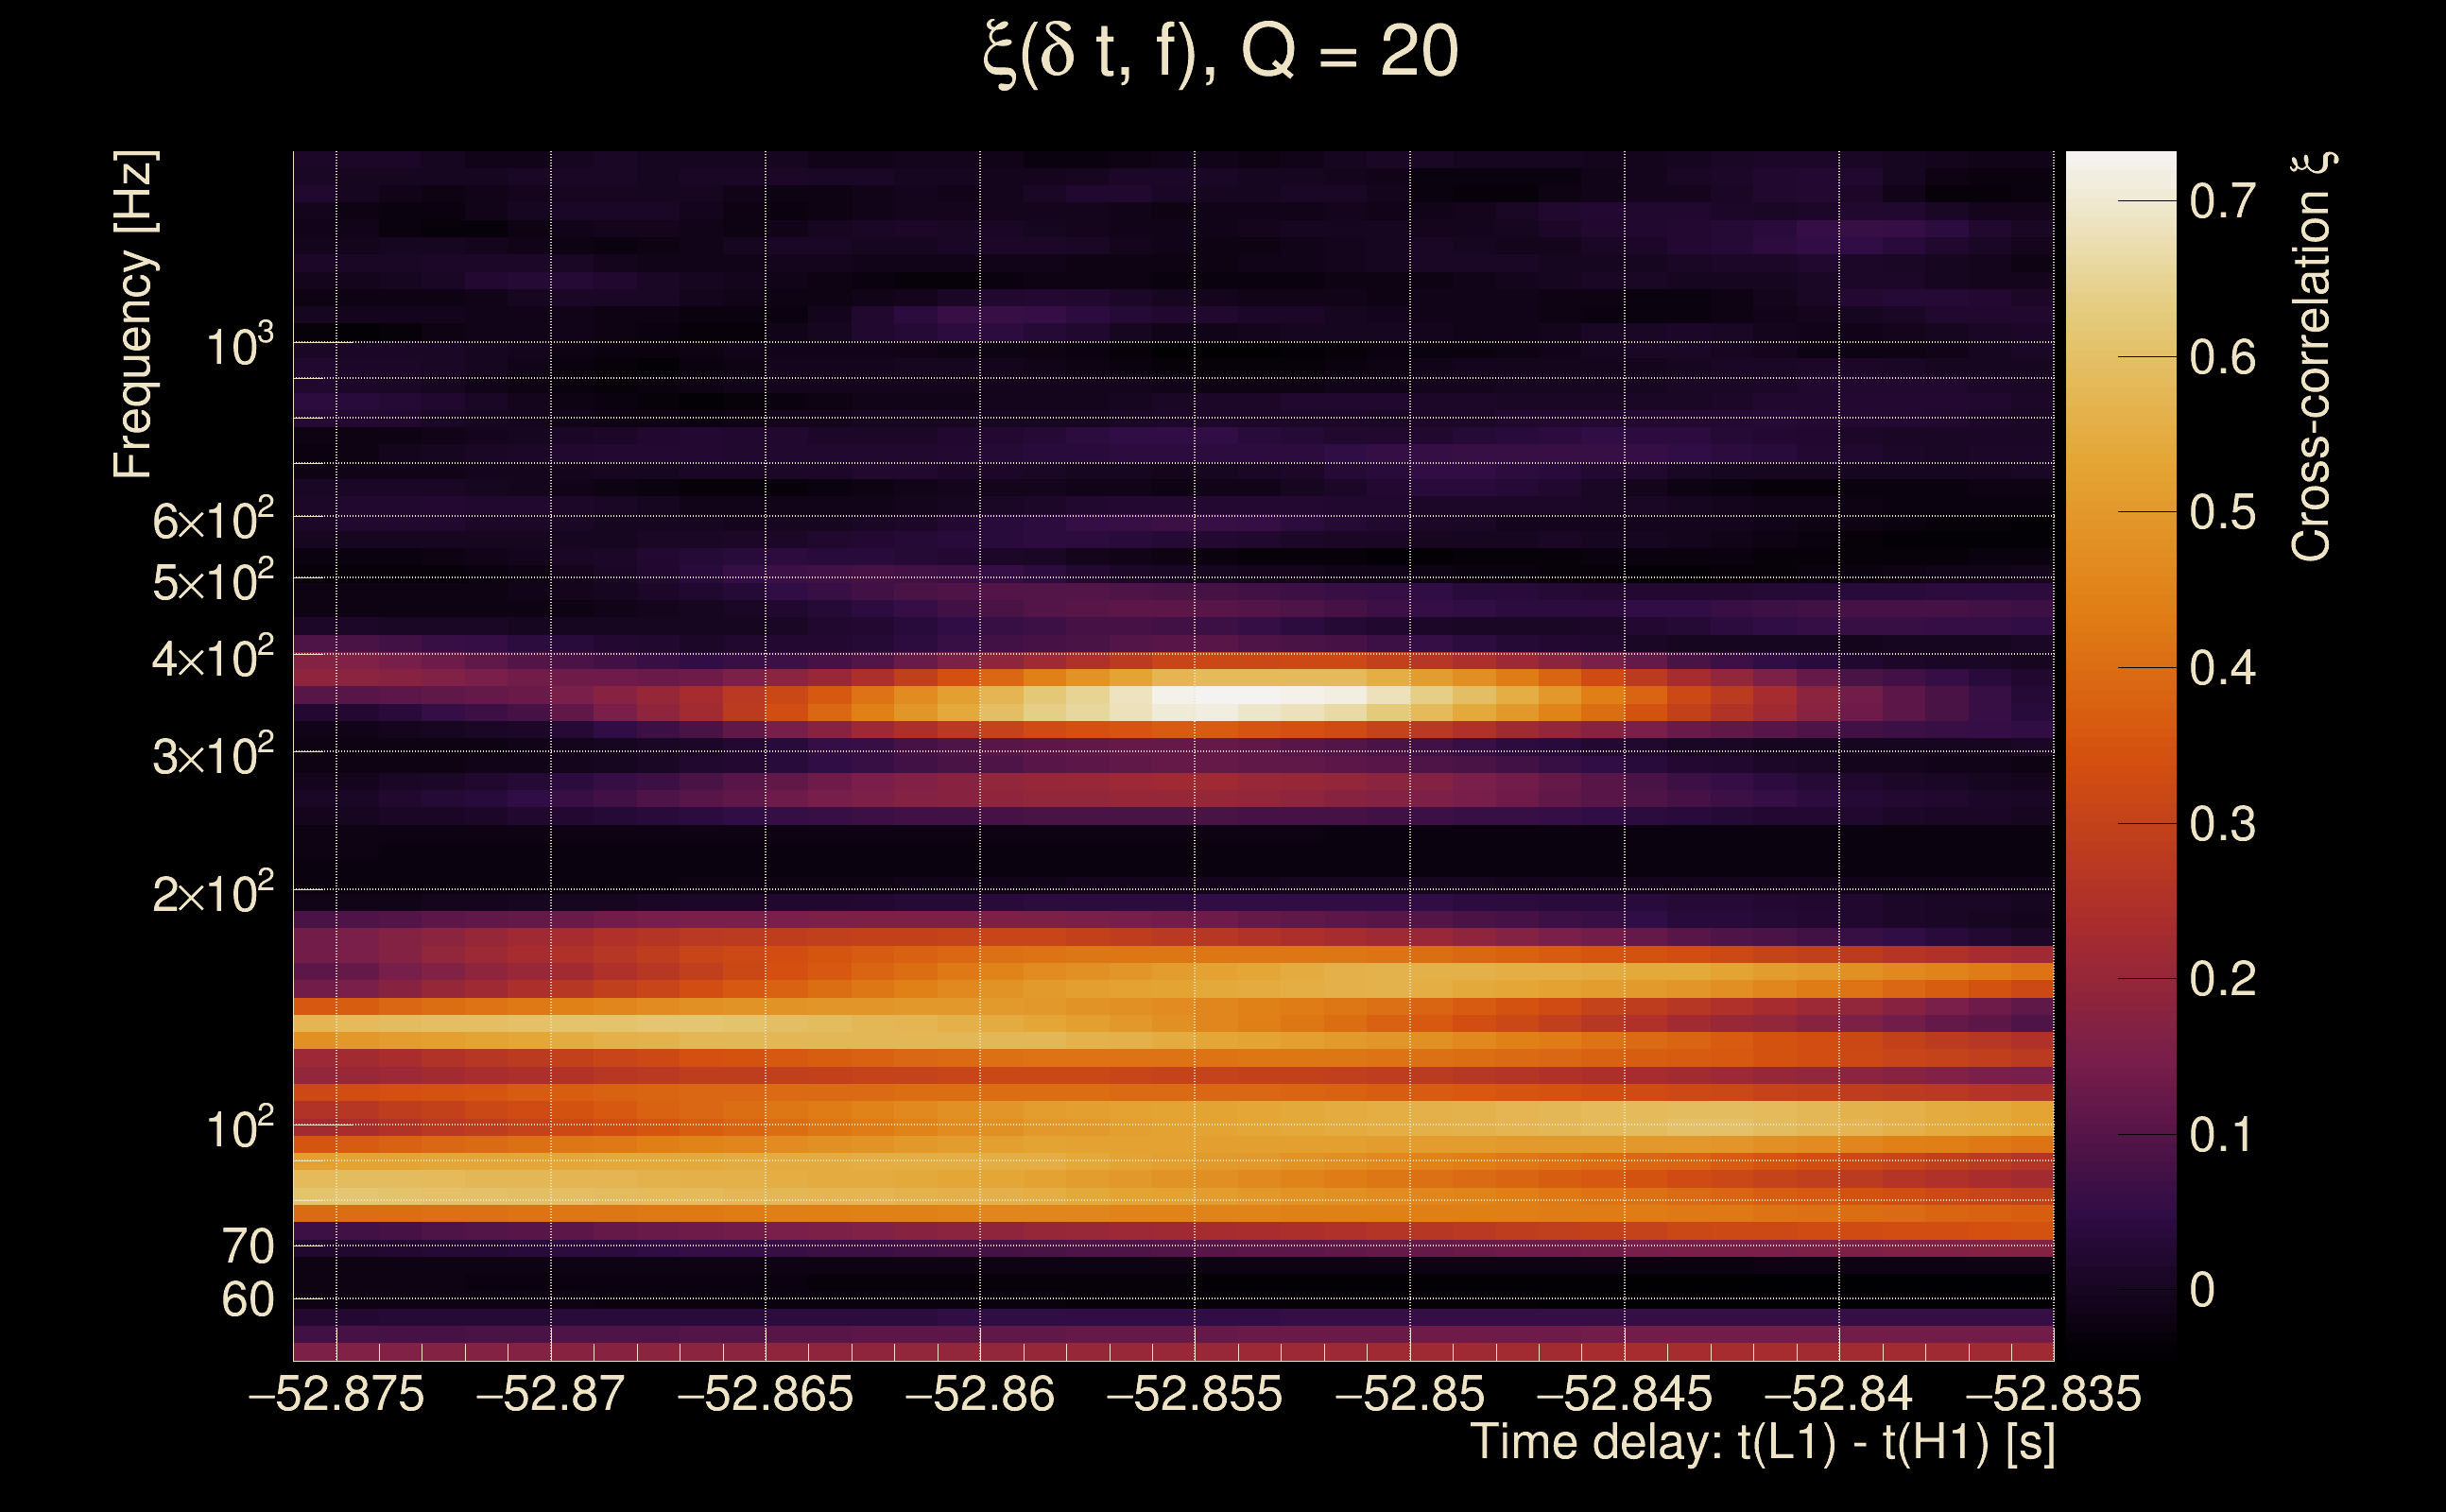Click the -52.855 x-axis tick label
2446x1512 pixels.
click(x=1194, y=1394)
